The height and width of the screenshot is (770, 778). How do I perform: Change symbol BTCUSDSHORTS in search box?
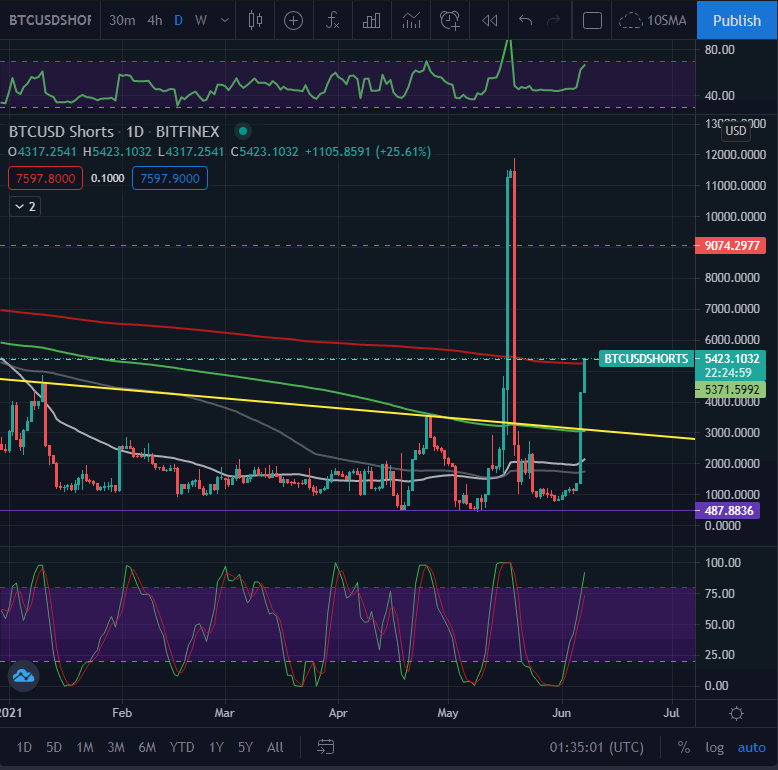(x=50, y=20)
